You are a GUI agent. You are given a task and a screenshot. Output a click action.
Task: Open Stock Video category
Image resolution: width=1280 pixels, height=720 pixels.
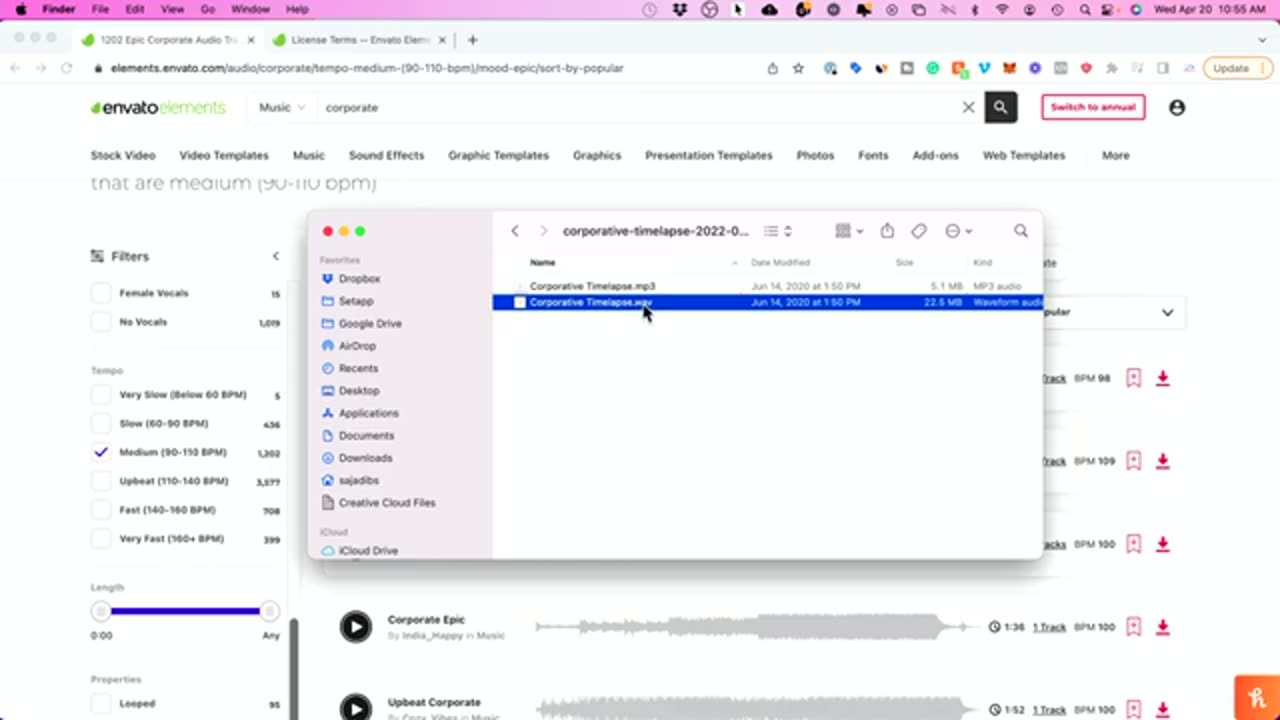[123, 155]
